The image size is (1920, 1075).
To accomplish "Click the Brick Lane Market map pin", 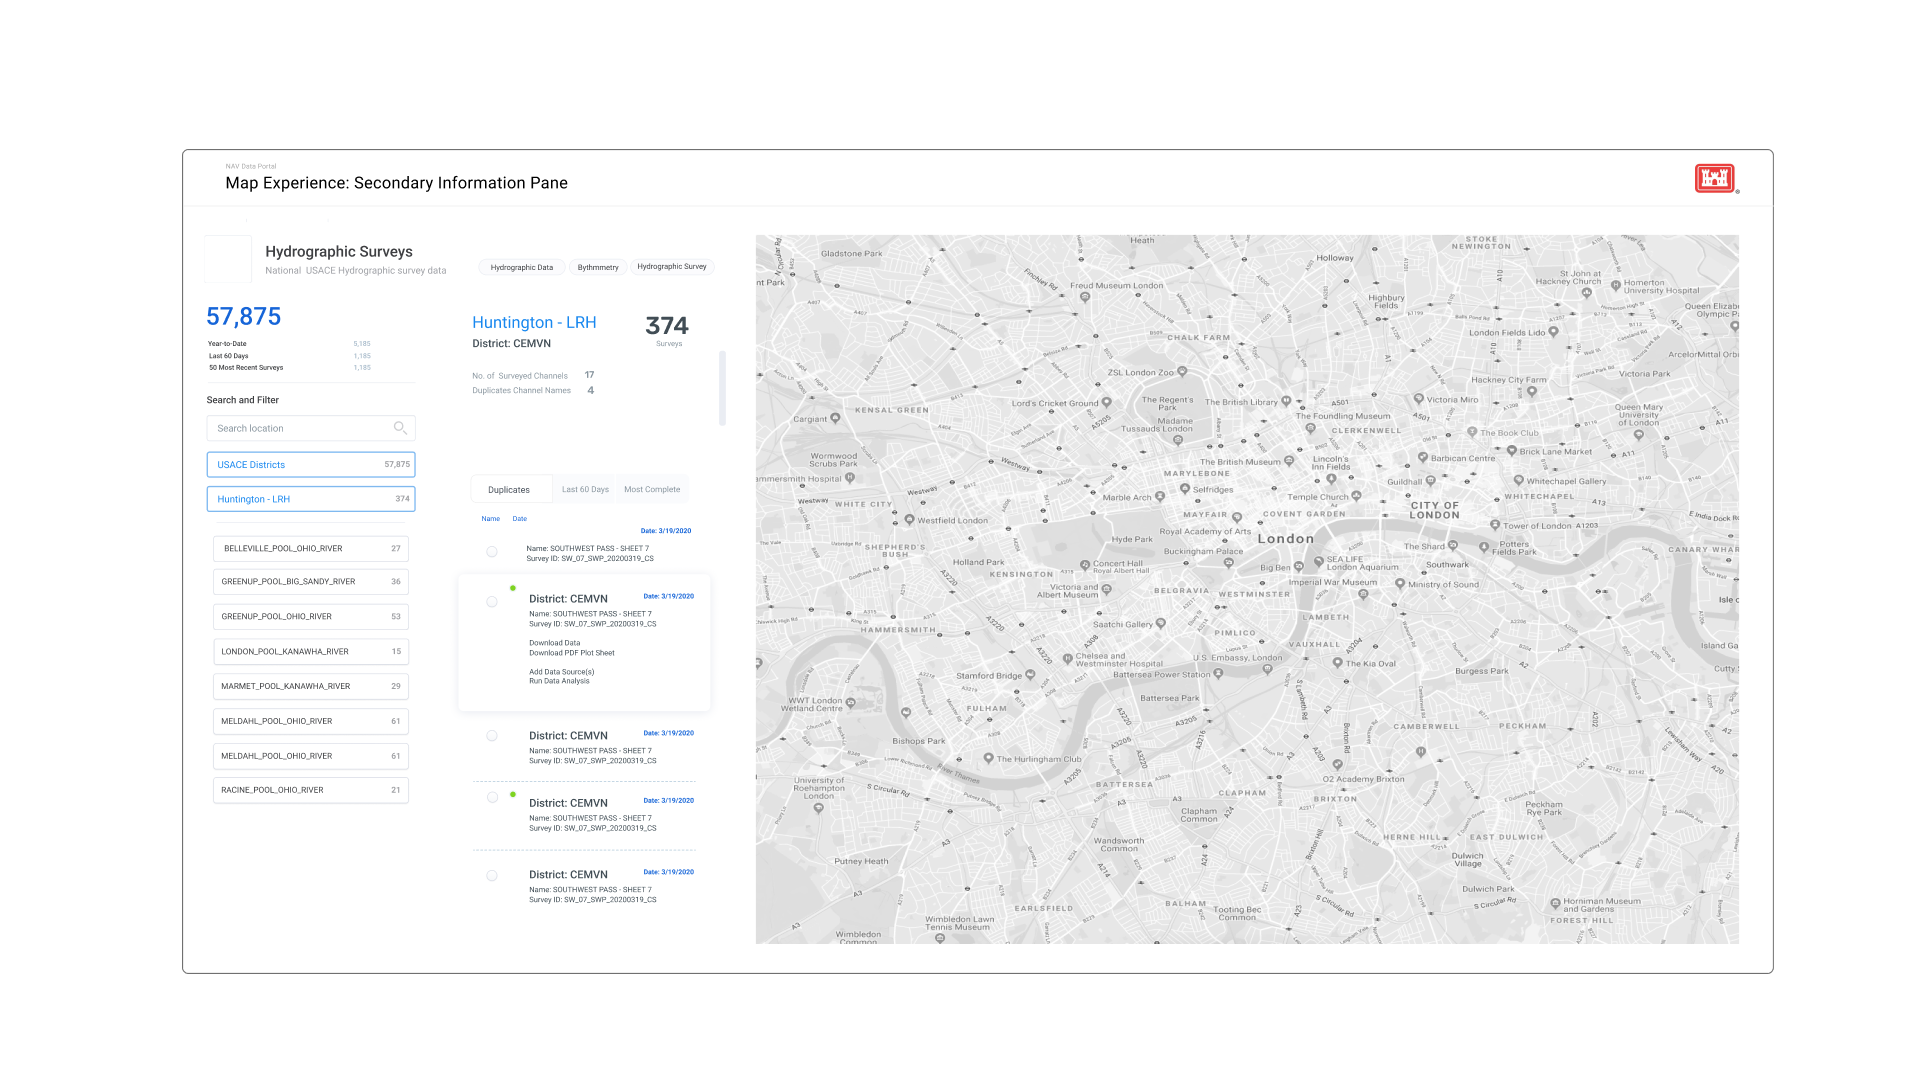I will coord(1512,451).
